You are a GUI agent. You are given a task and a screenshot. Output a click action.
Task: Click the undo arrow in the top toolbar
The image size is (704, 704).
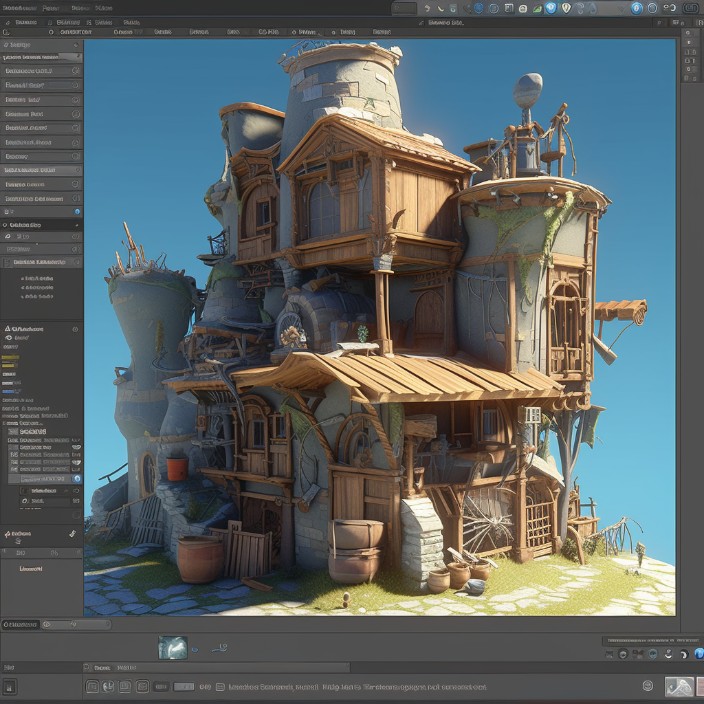click(x=427, y=8)
